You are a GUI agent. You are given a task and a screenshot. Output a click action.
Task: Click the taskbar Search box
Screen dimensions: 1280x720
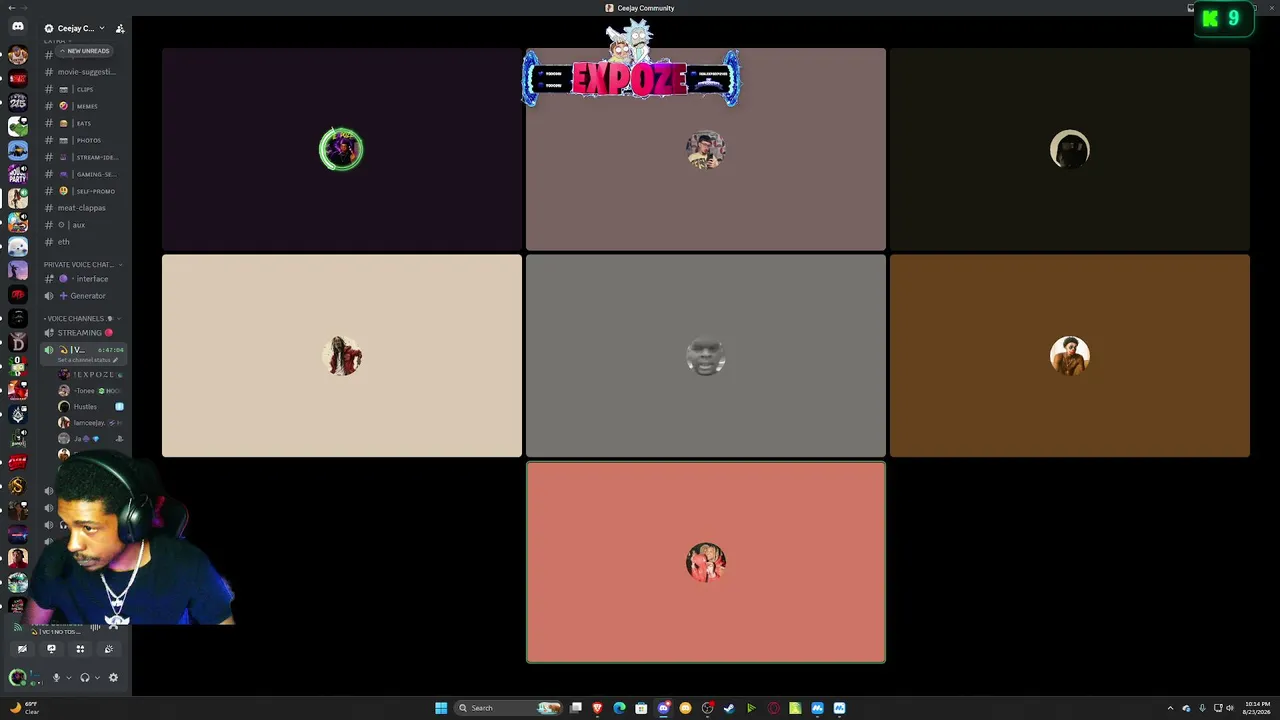(508, 708)
